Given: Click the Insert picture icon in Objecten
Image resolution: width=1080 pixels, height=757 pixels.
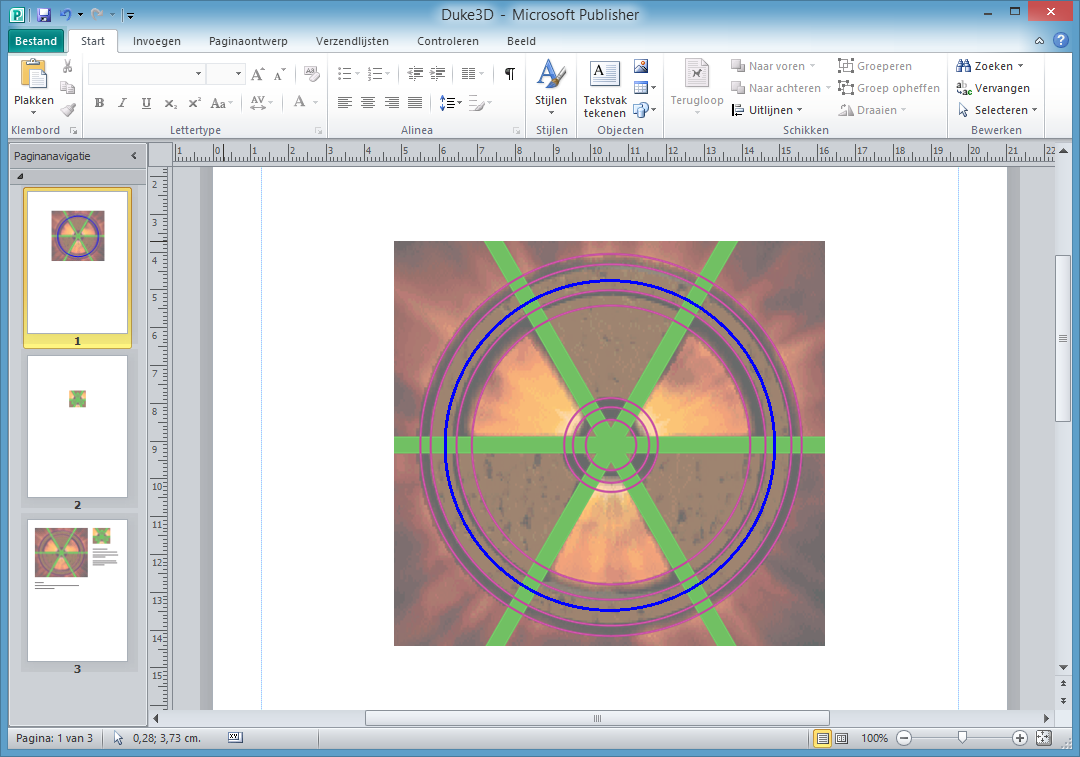Looking at the screenshot, I should [x=641, y=66].
